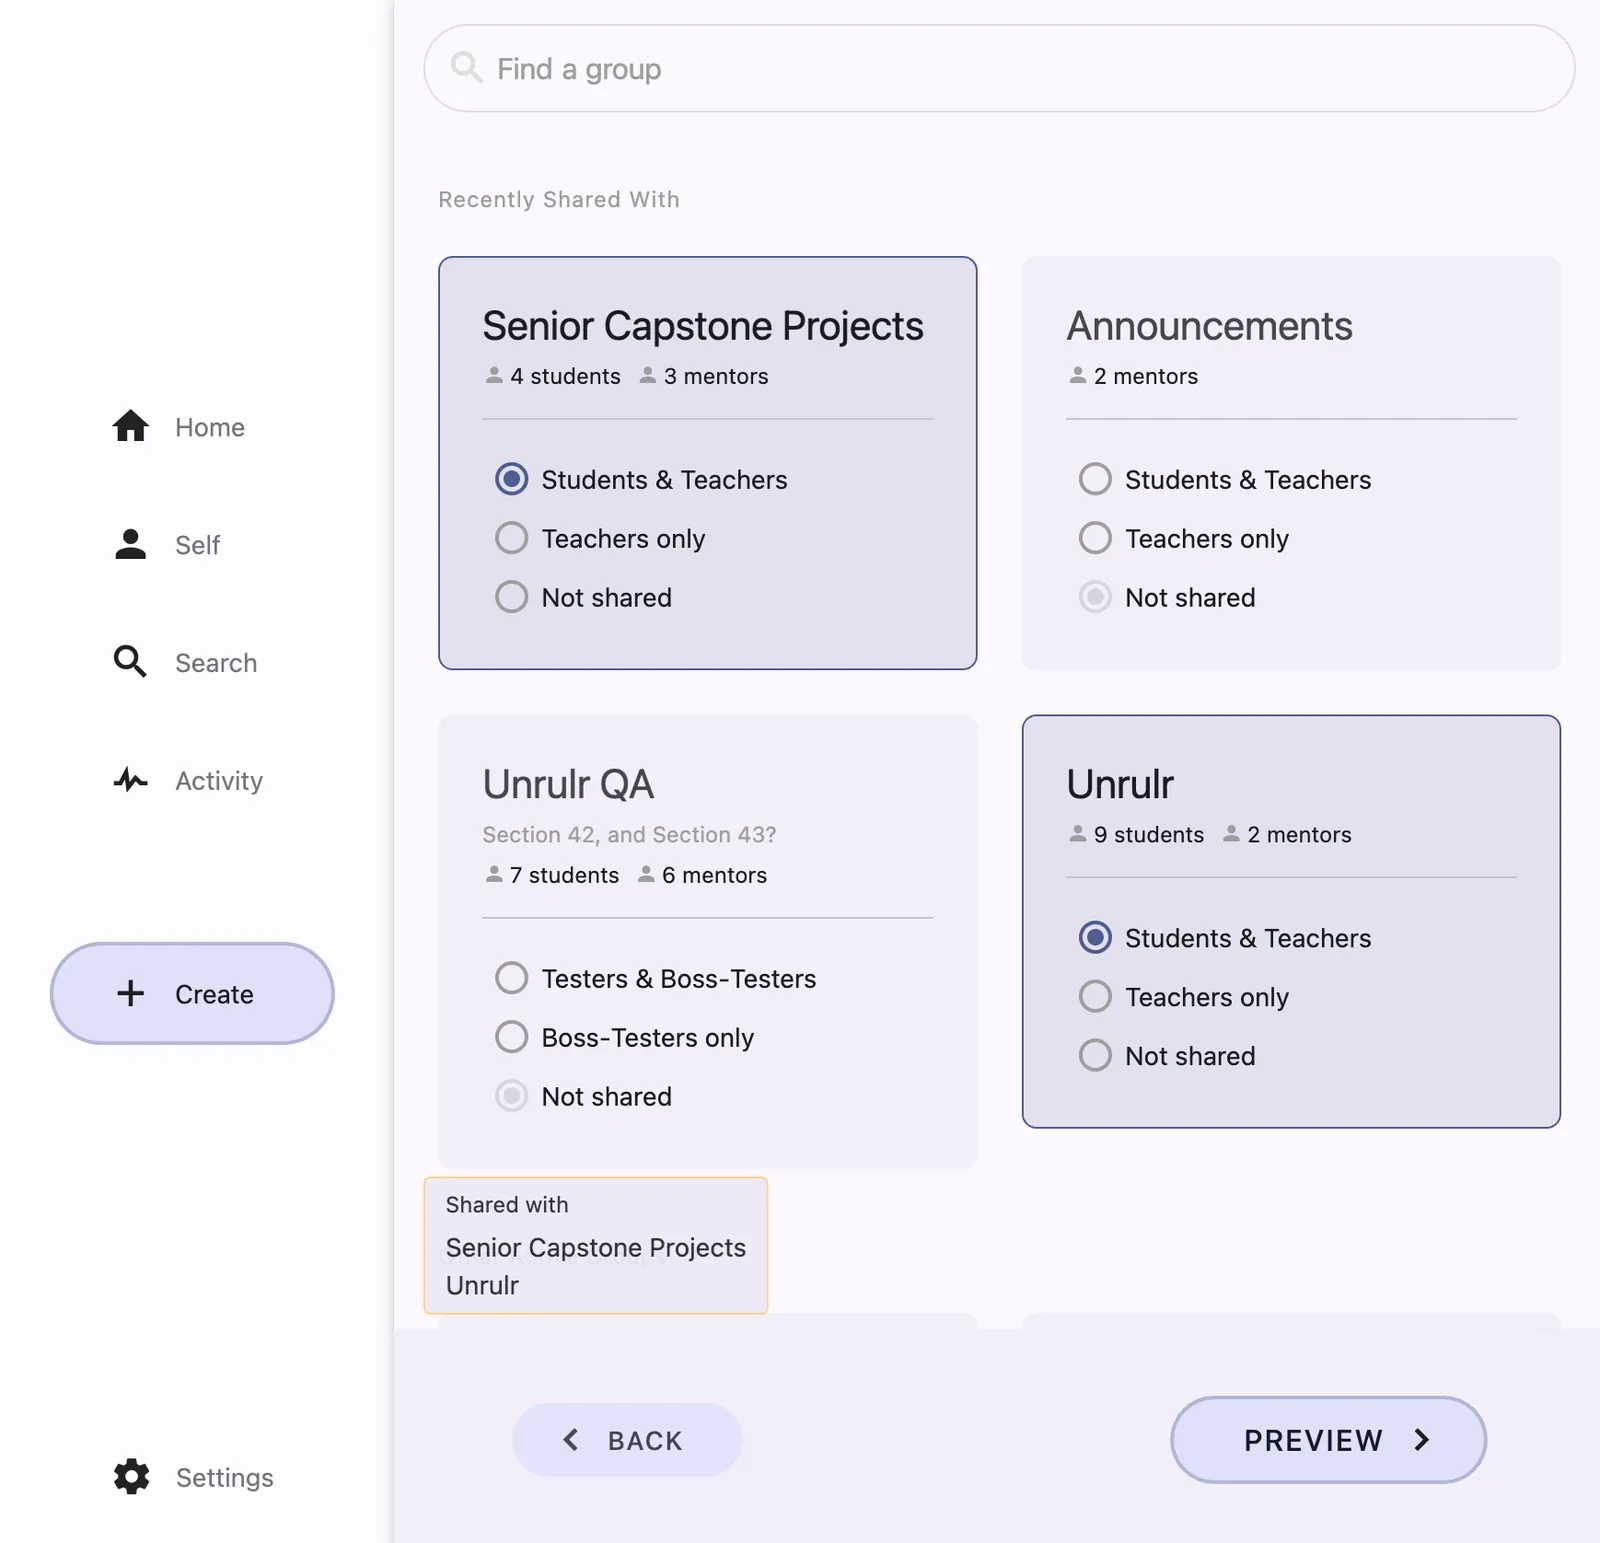The image size is (1600, 1543).
Task: Select Not shared in Unrulr card
Action: (1095, 1055)
